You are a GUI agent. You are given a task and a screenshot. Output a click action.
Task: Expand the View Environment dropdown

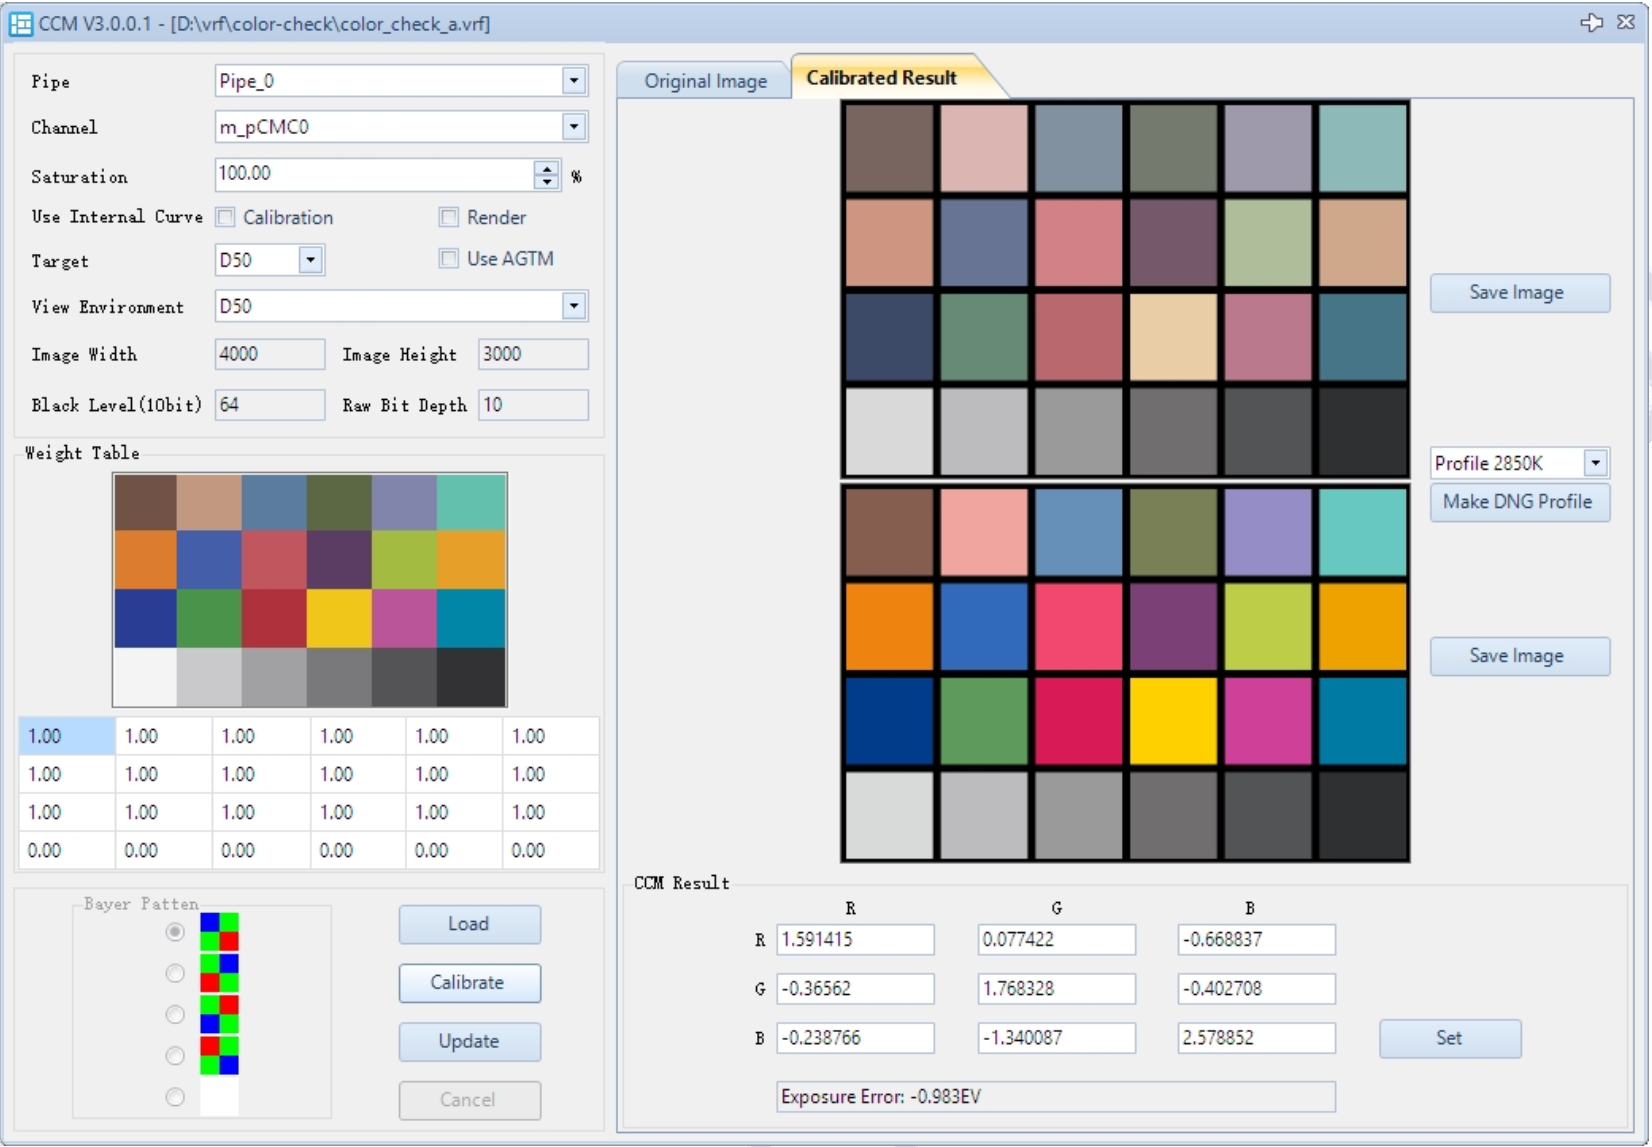click(x=573, y=306)
